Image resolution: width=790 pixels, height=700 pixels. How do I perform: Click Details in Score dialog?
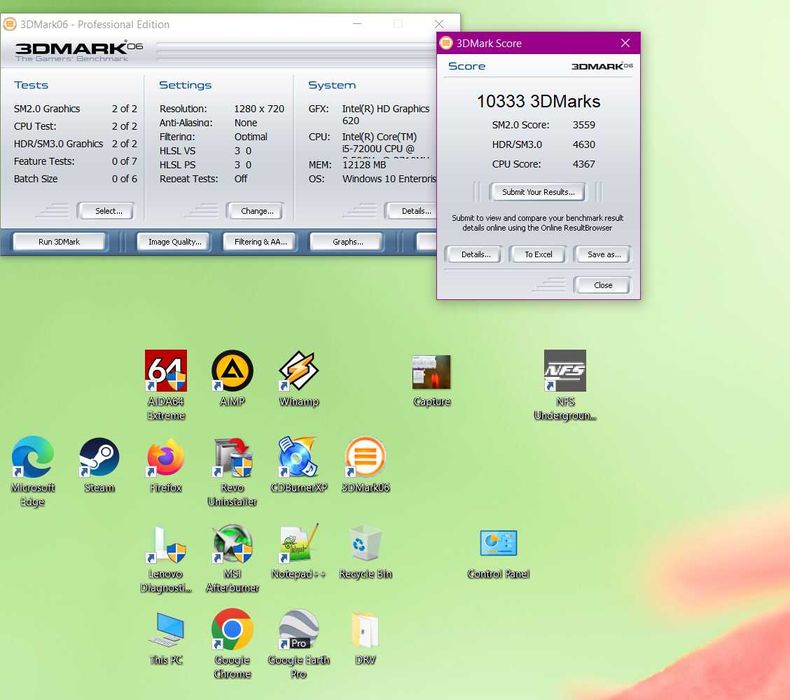475,254
